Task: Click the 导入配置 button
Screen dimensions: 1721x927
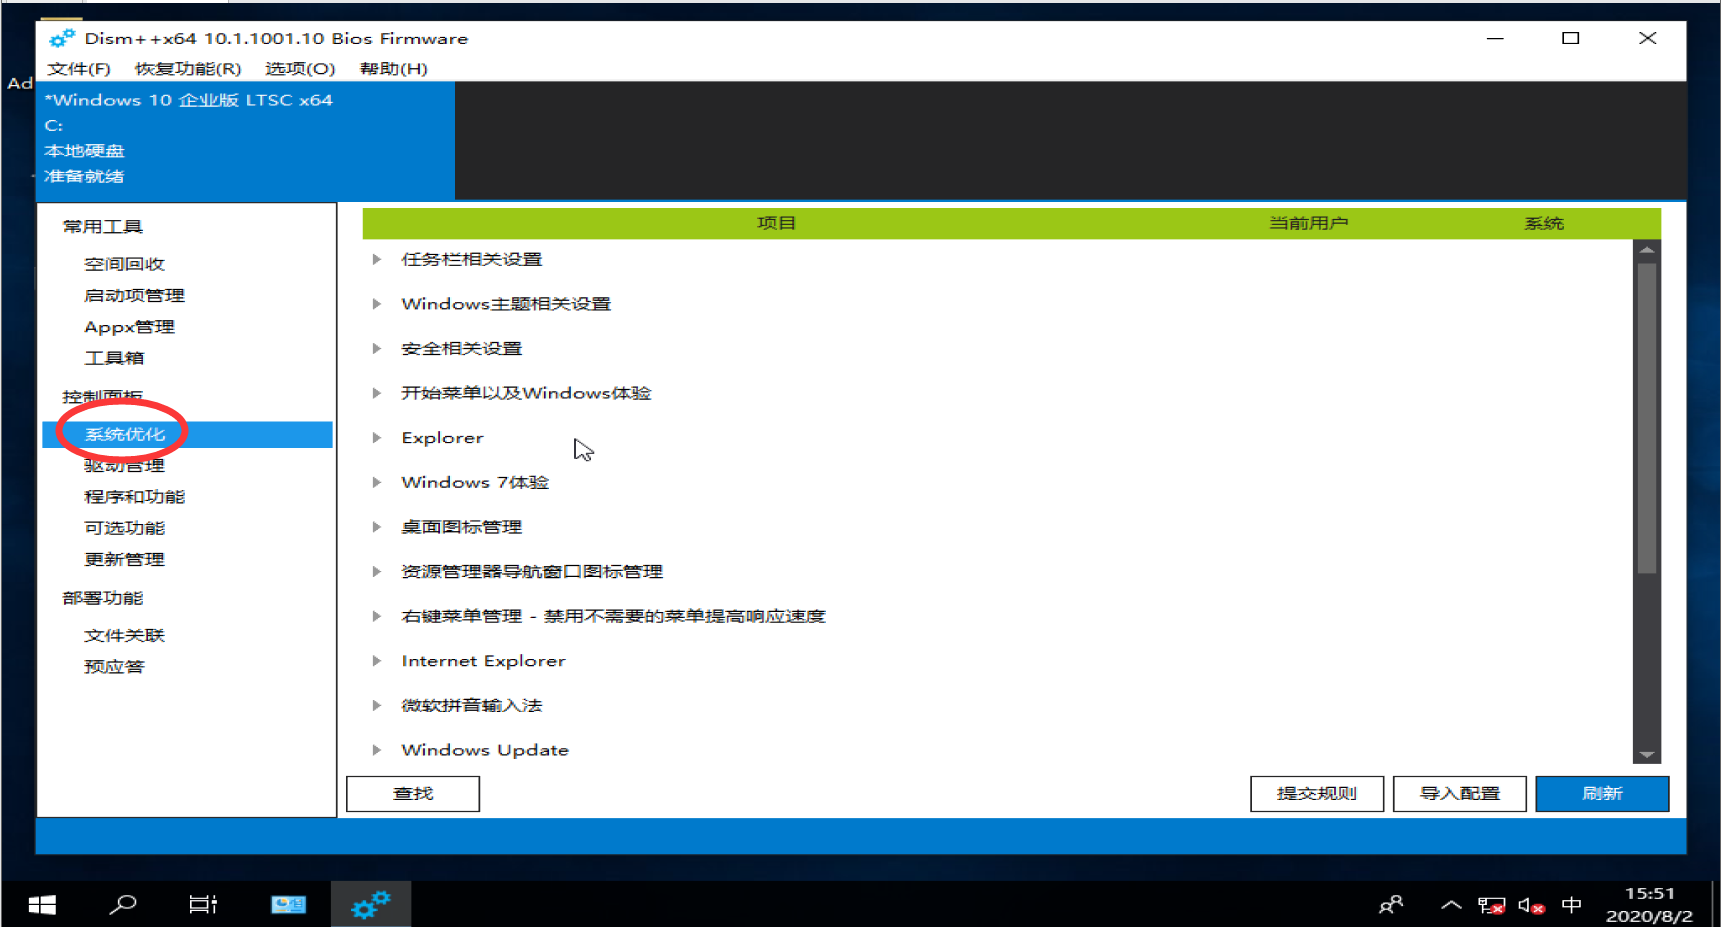Action: [x=1459, y=794]
